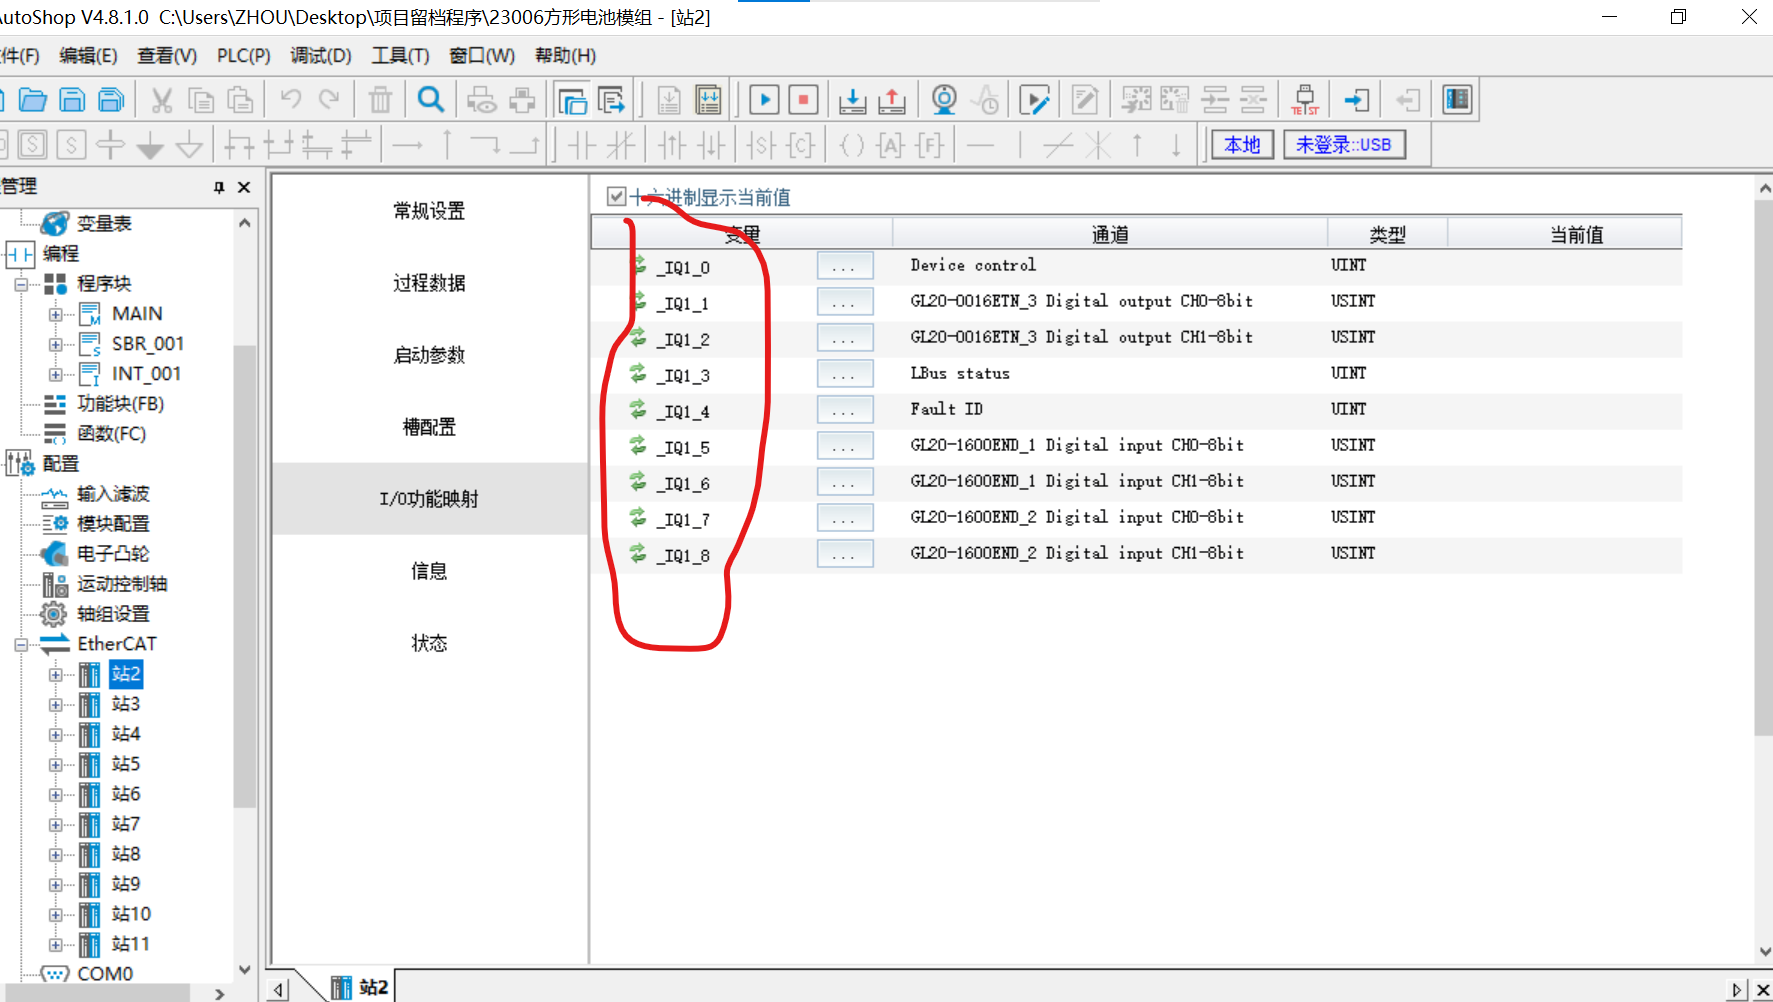Click the Copy icon in toolbar
The image size is (1773, 1002).
click(201, 100)
